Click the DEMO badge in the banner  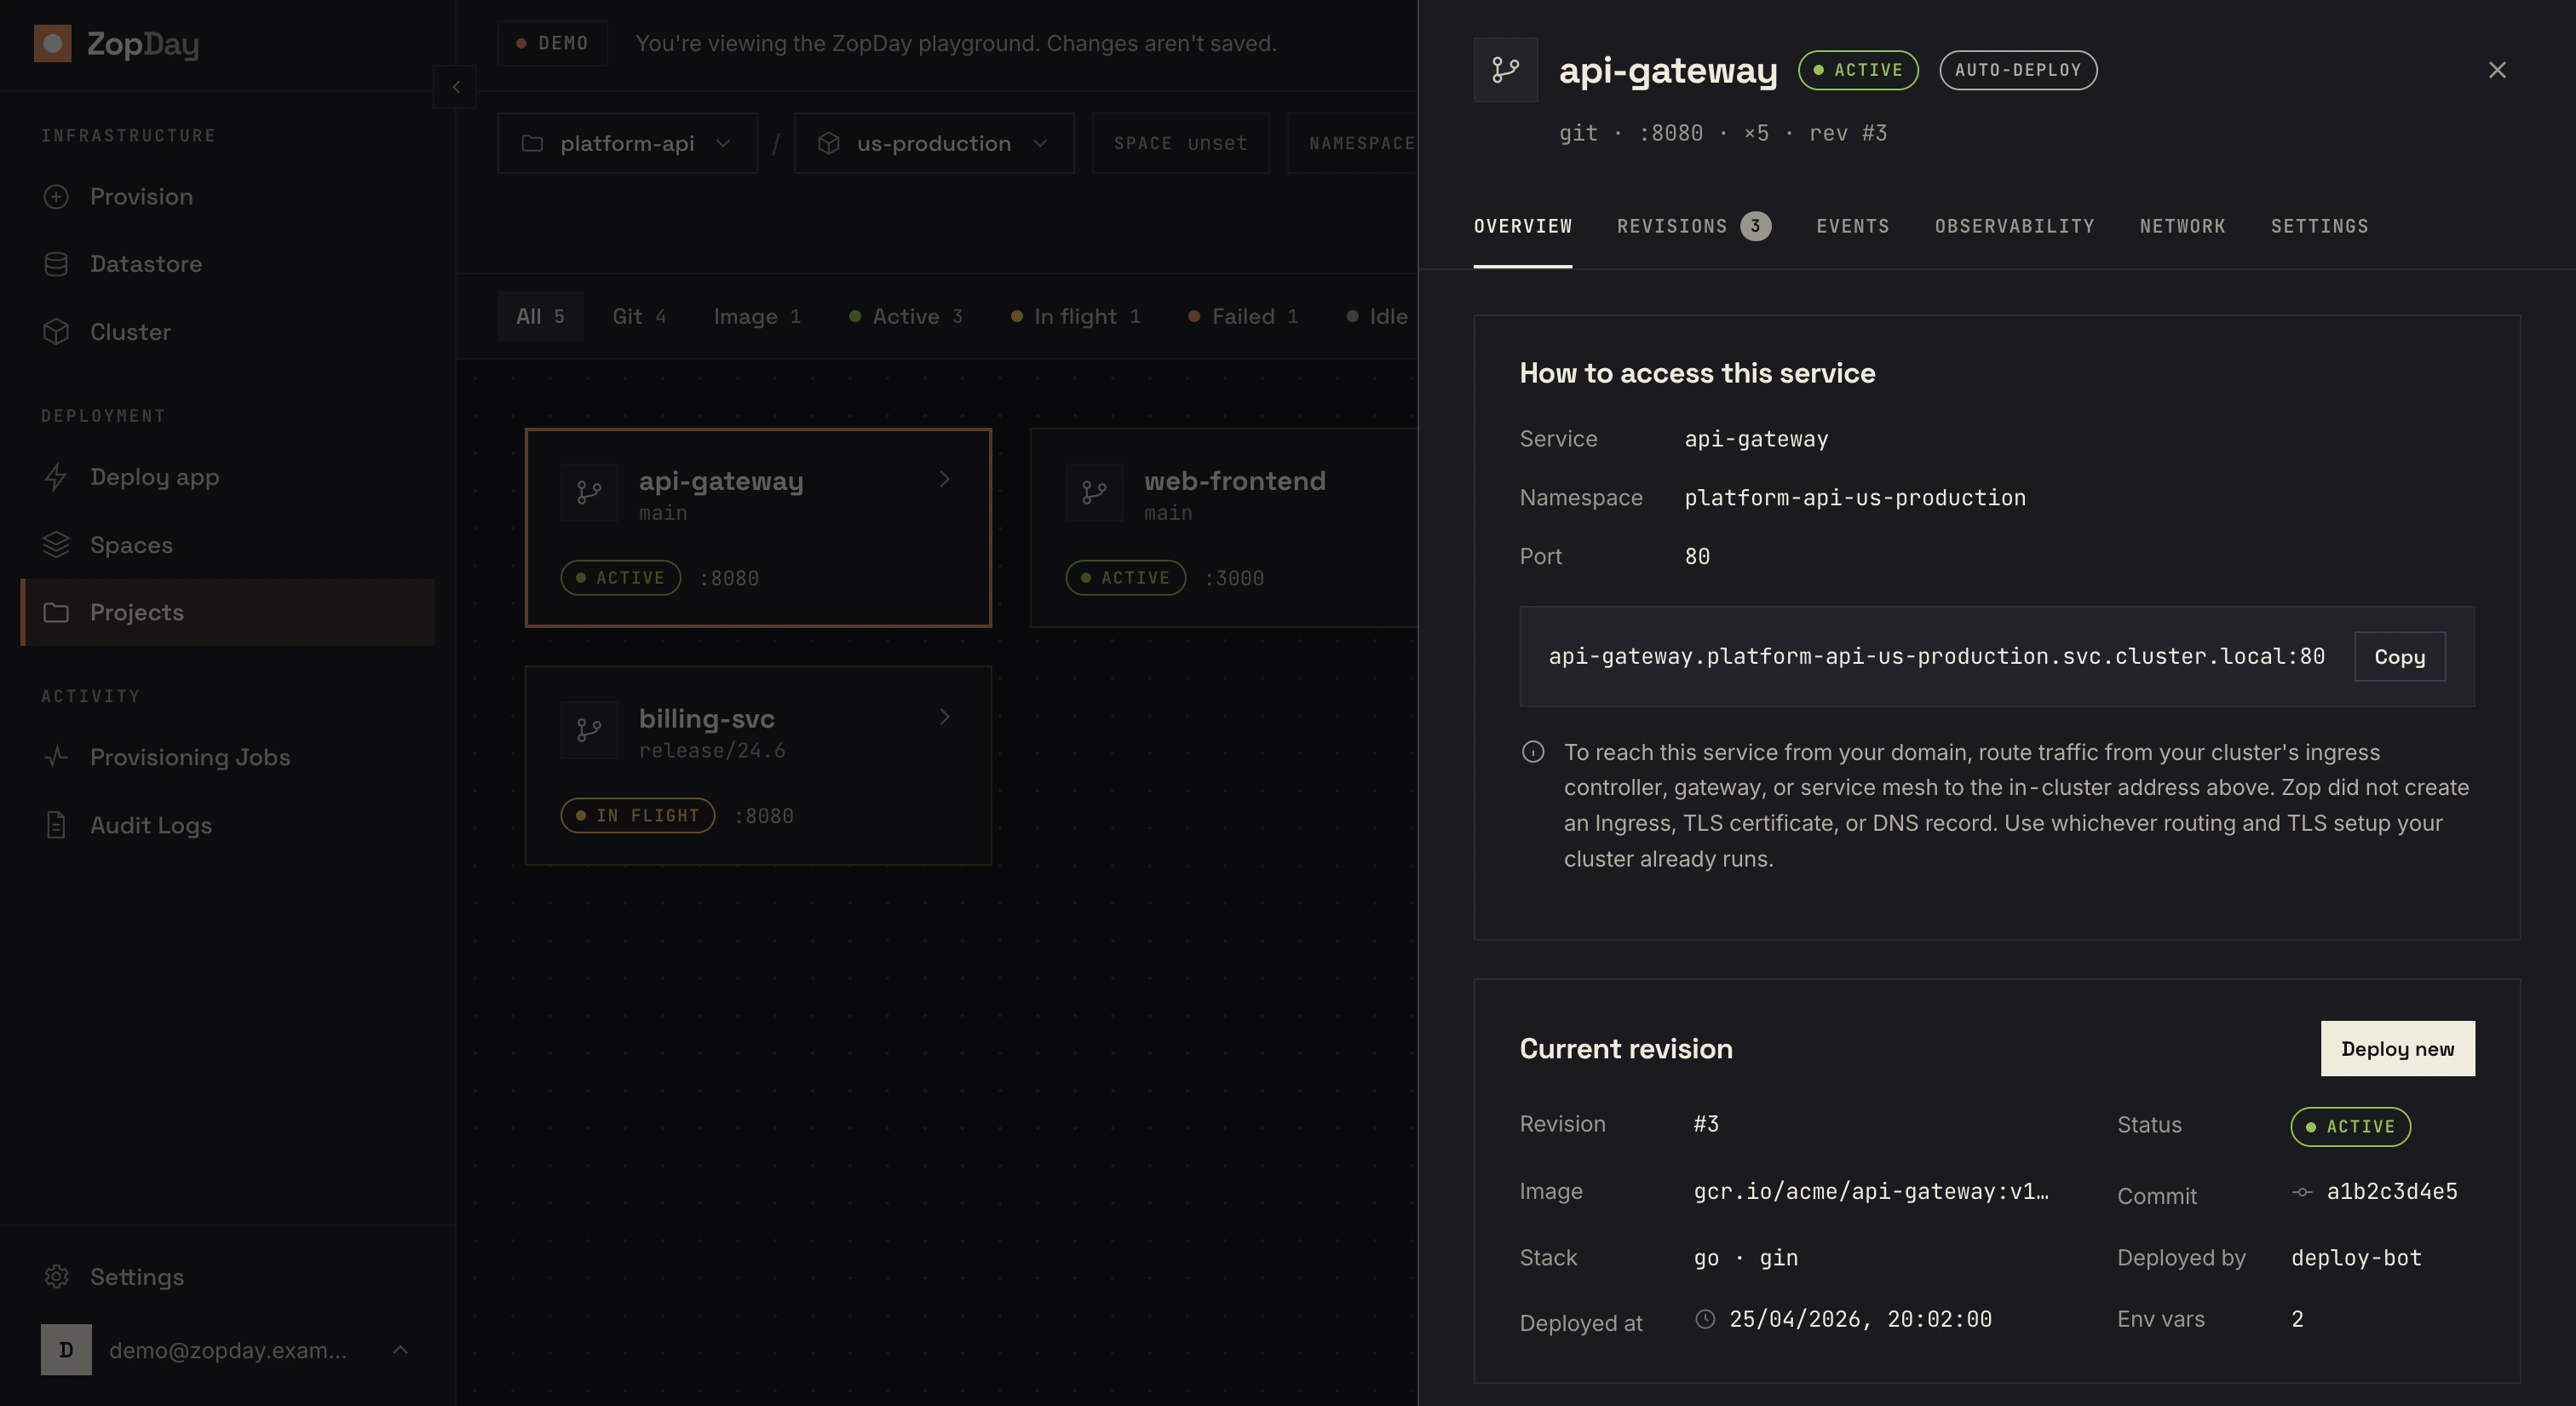coord(553,43)
